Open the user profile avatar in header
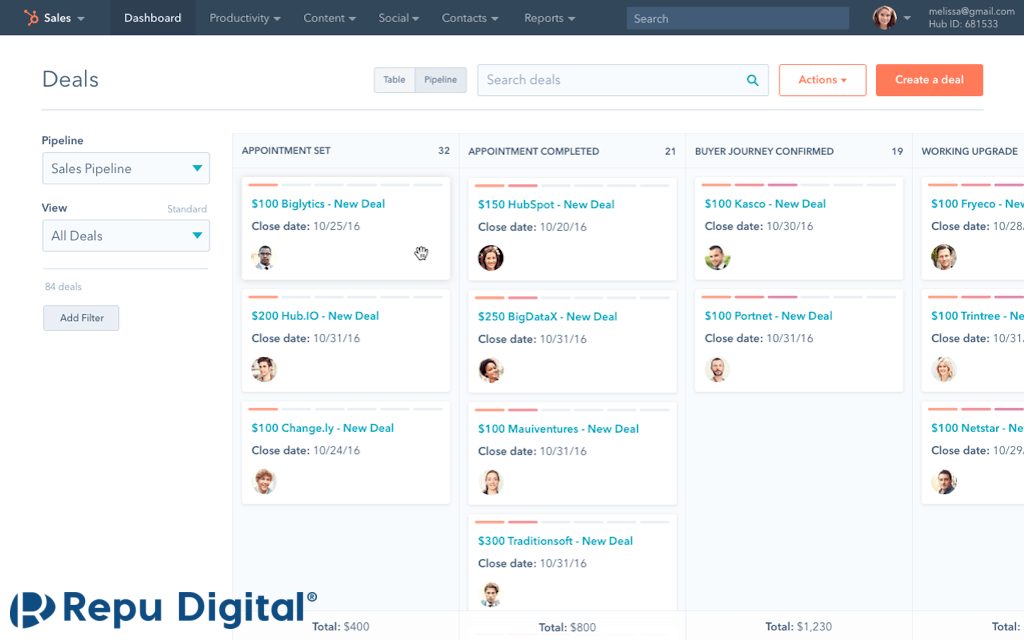The width and height of the screenshot is (1024, 640). pyautogui.click(x=885, y=18)
